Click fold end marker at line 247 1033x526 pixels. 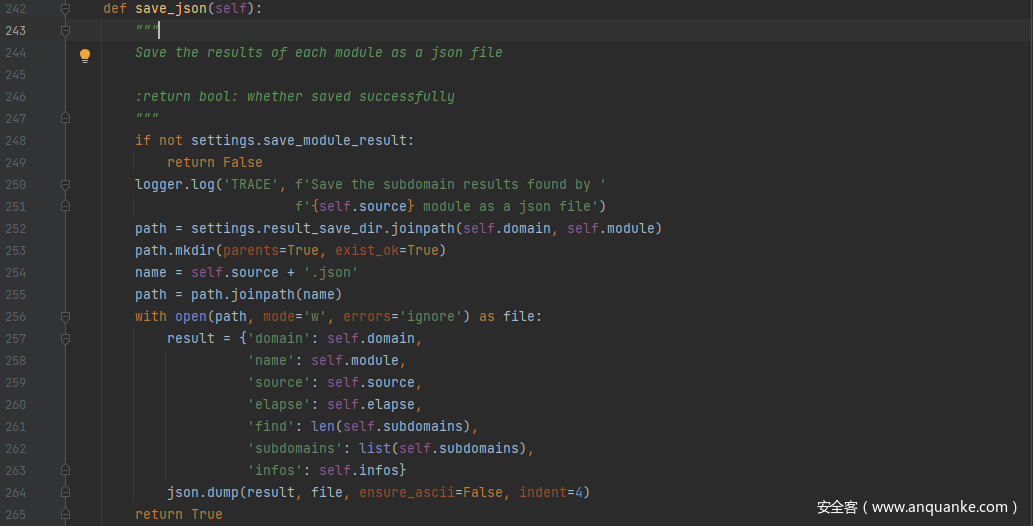(66, 119)
